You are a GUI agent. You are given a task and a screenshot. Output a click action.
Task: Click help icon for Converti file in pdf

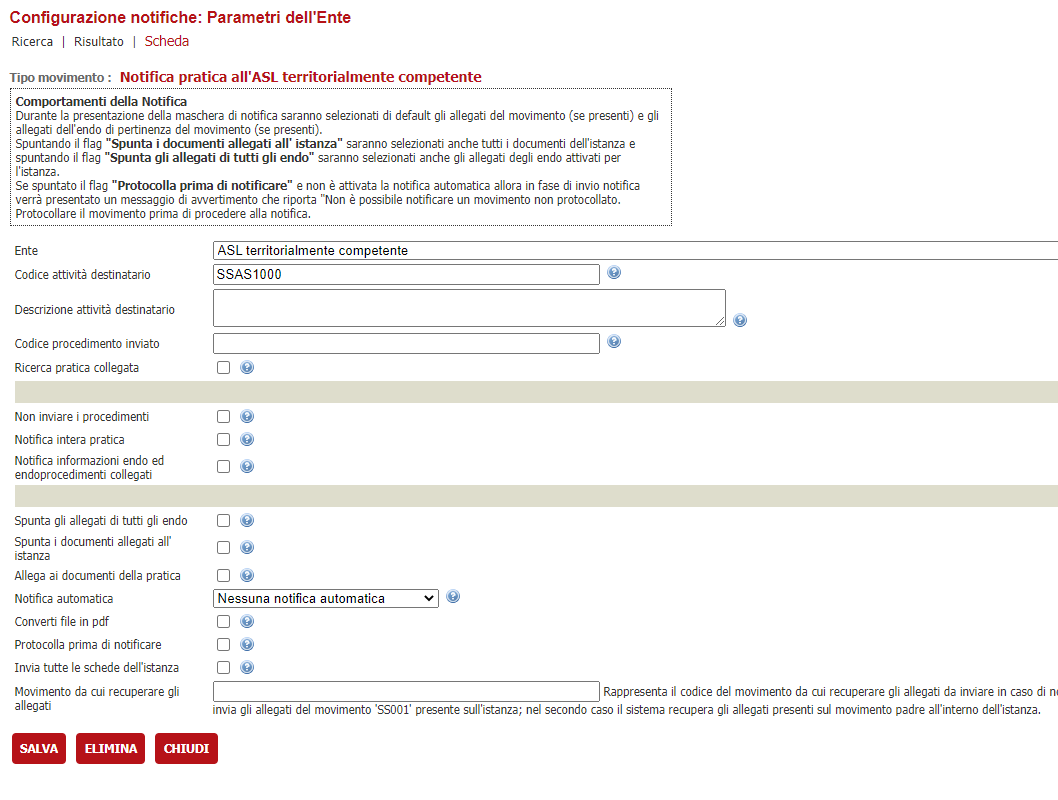(x=247, y=621)
